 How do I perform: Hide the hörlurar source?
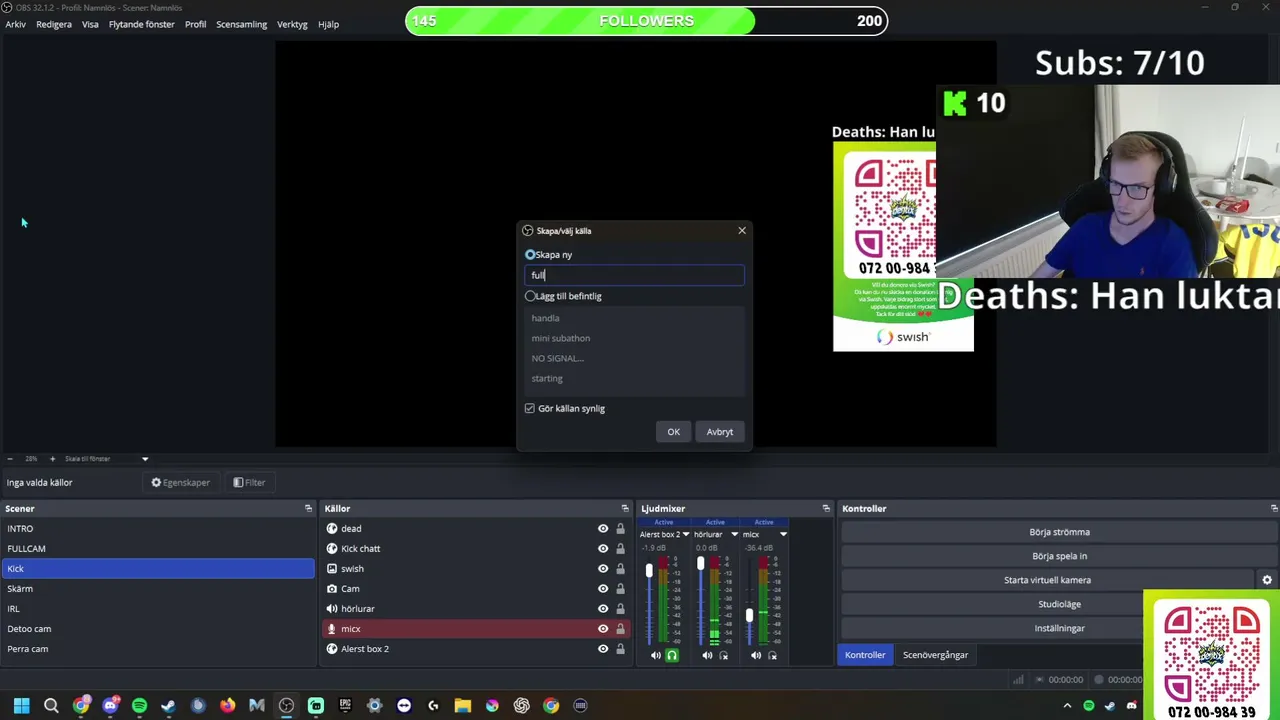[x=603, y=609]
